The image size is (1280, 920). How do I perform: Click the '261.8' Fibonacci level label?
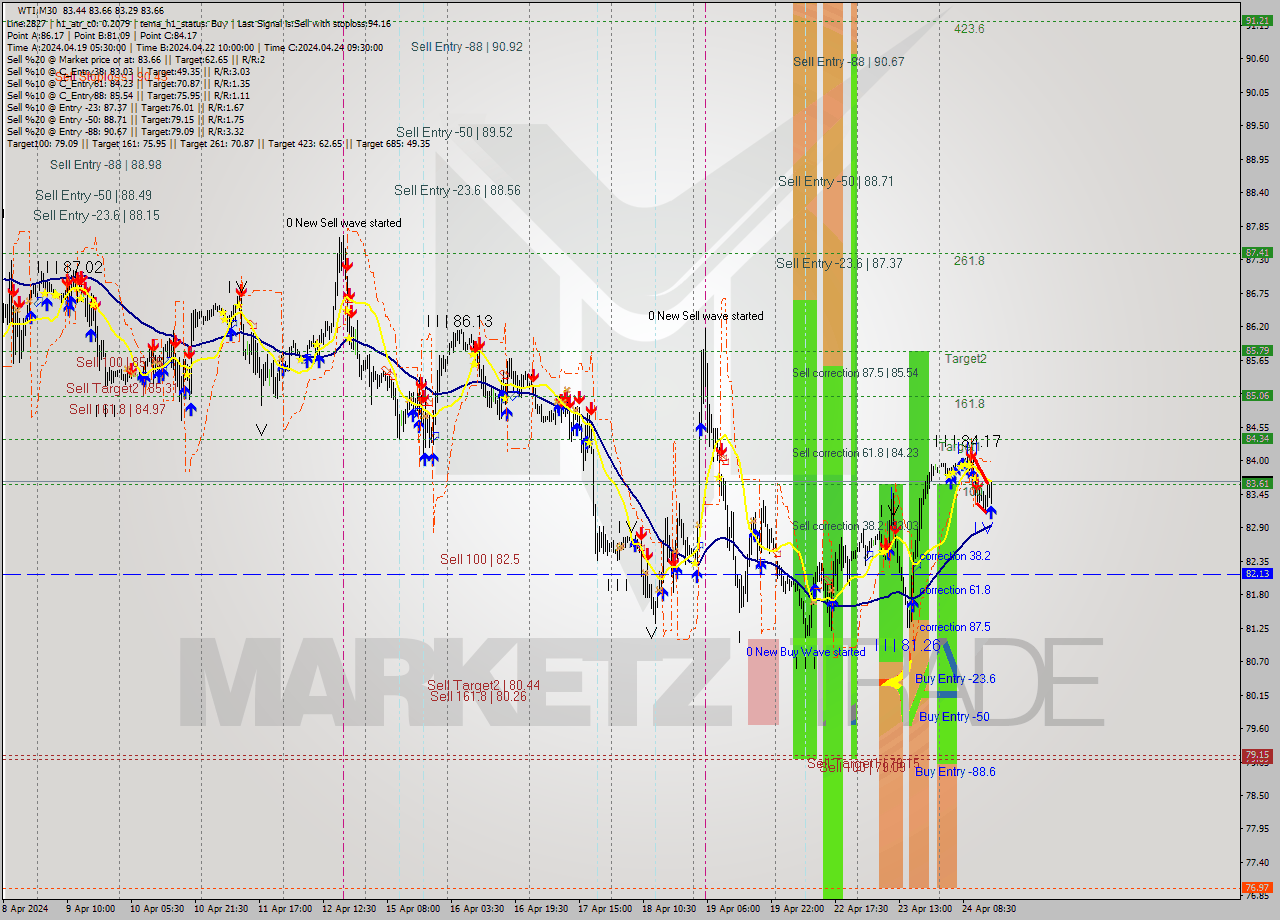click(969, 261)
